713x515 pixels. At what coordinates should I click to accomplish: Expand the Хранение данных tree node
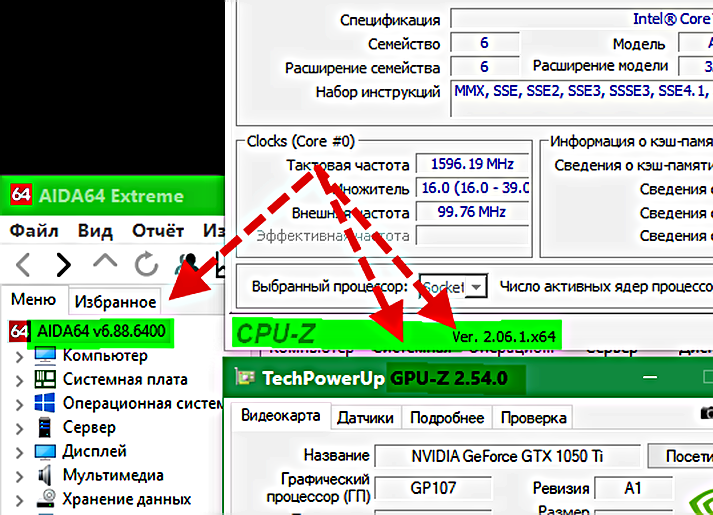pos(19,500)
